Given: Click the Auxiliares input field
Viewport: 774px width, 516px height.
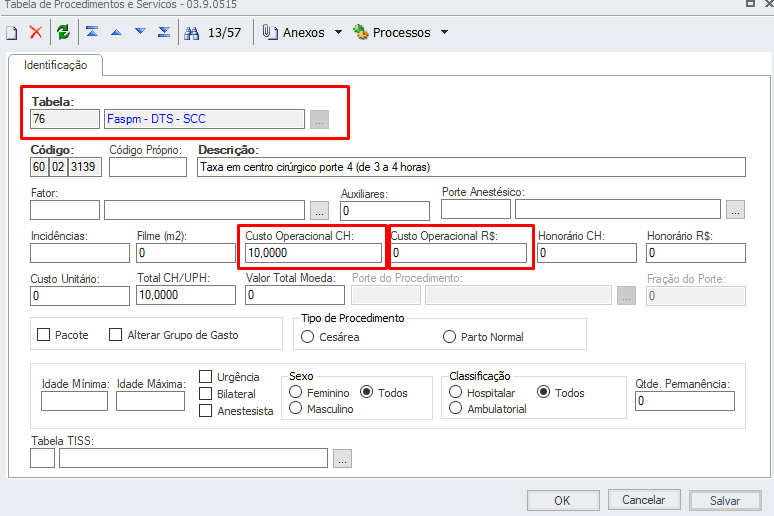Looking at the screenshot, I should pyautogui.click(x=385, y=211).
